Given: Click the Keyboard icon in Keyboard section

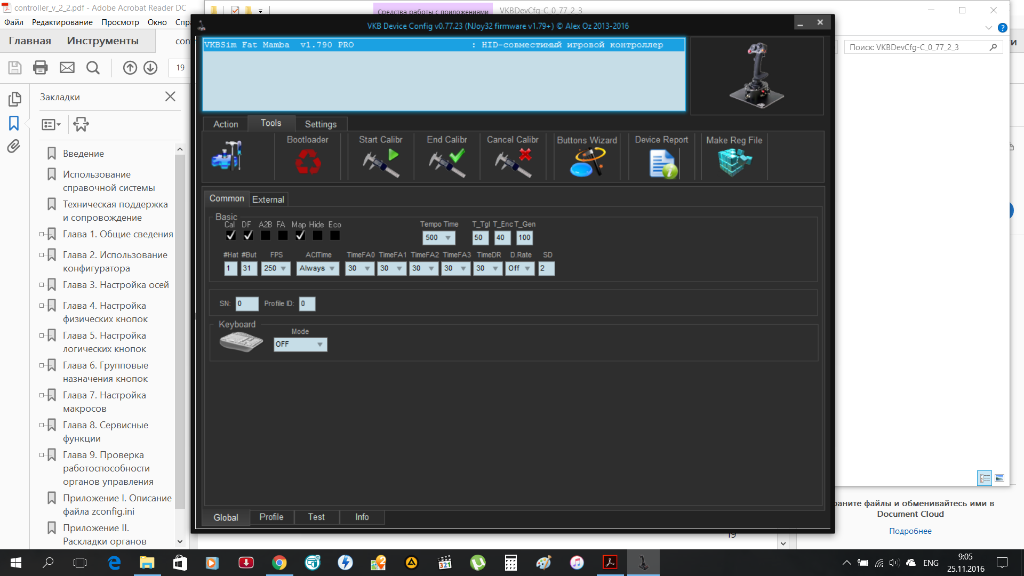Looking at the screenshot, I should [x=241, y=342].
